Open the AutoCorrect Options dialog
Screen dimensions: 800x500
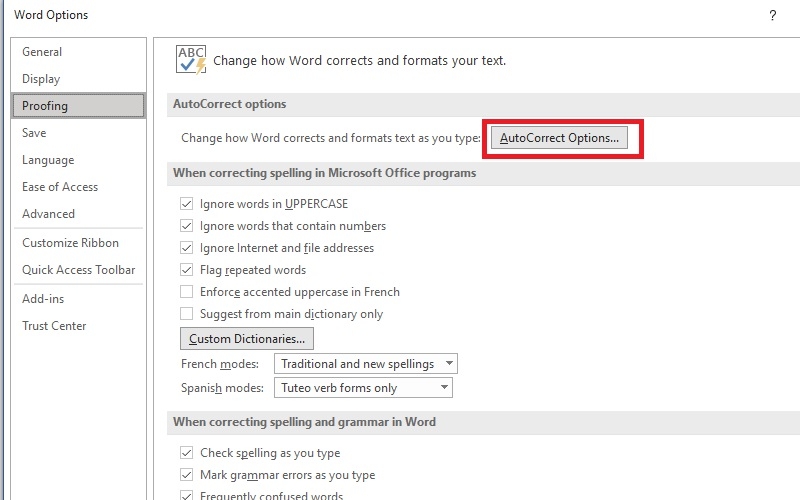click(x=559, y=138)
